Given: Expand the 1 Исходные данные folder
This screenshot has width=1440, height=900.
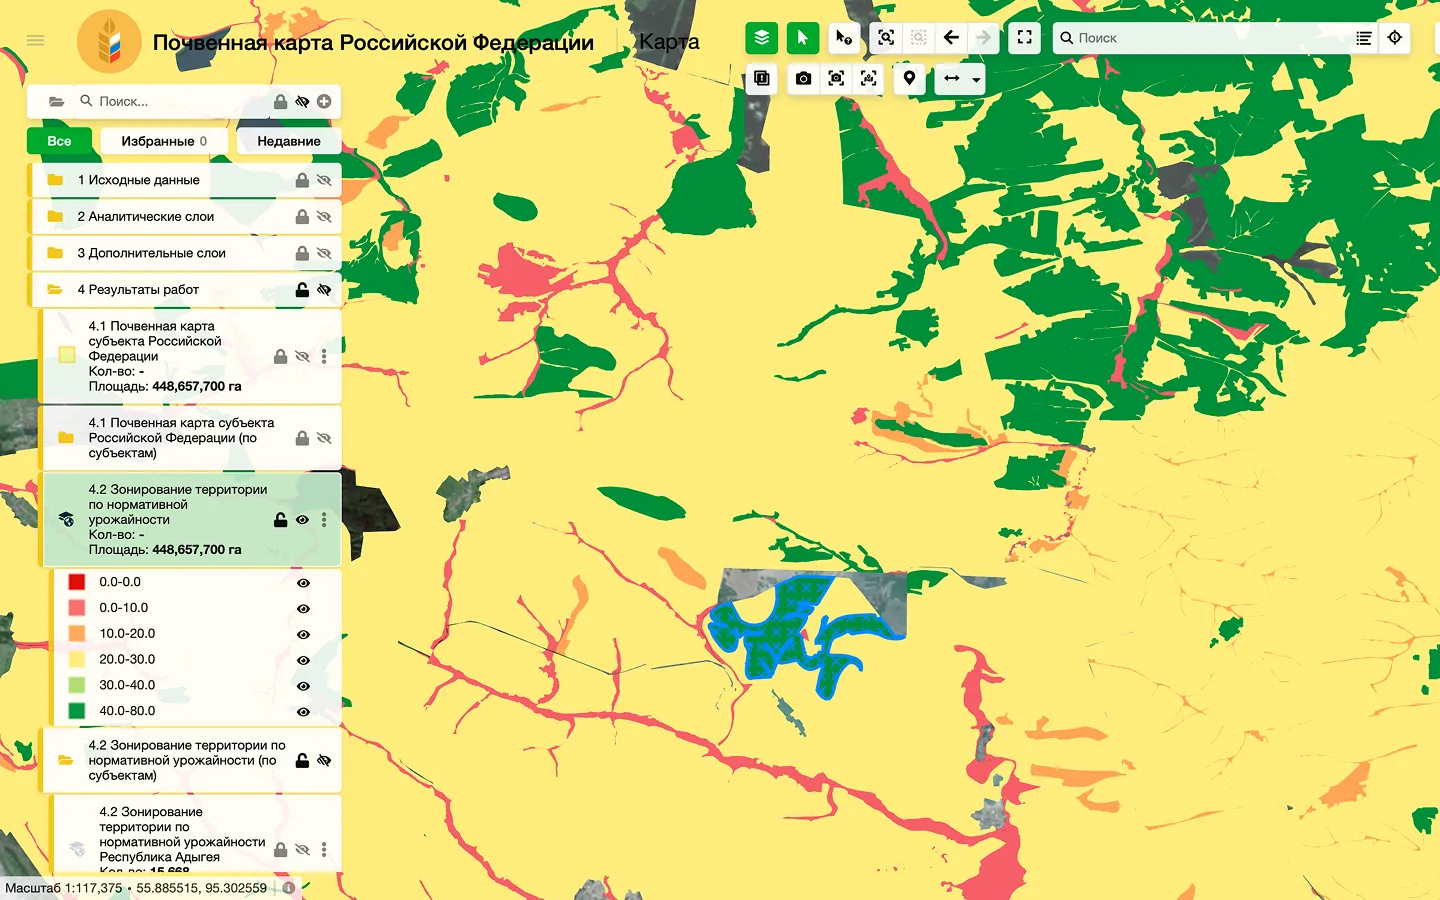Looking at the screenshot, I should (55, 180).
